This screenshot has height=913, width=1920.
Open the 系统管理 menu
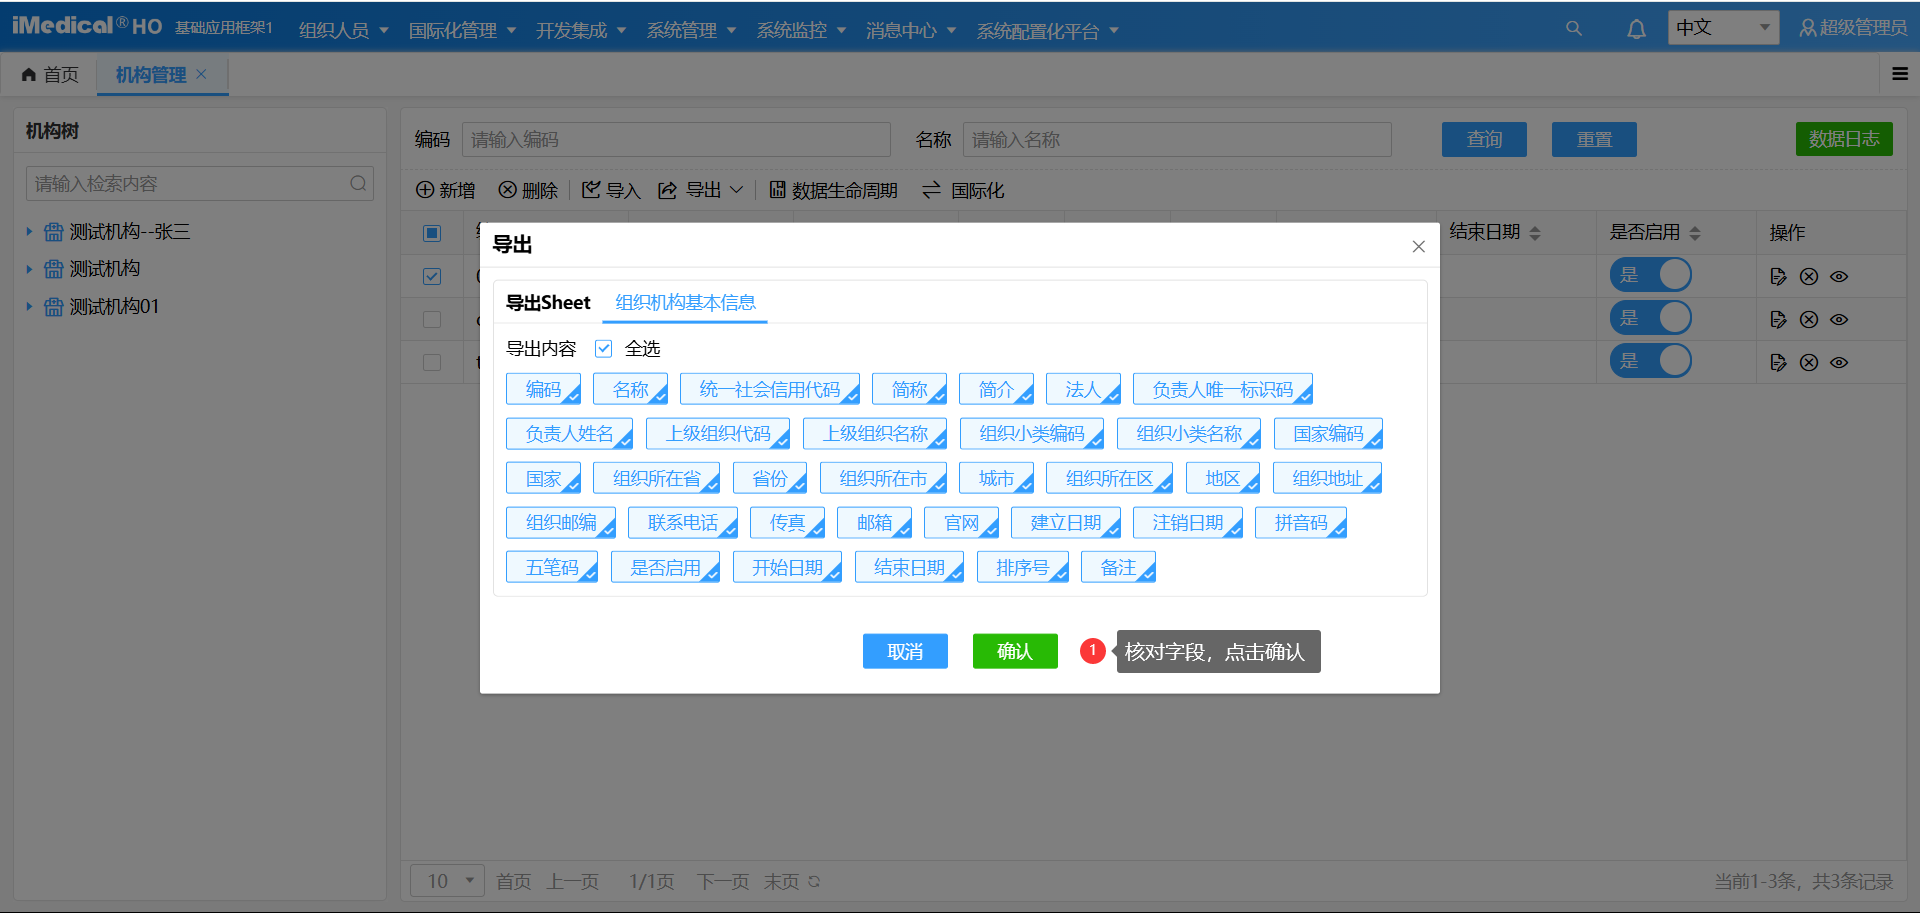point(691,30)
